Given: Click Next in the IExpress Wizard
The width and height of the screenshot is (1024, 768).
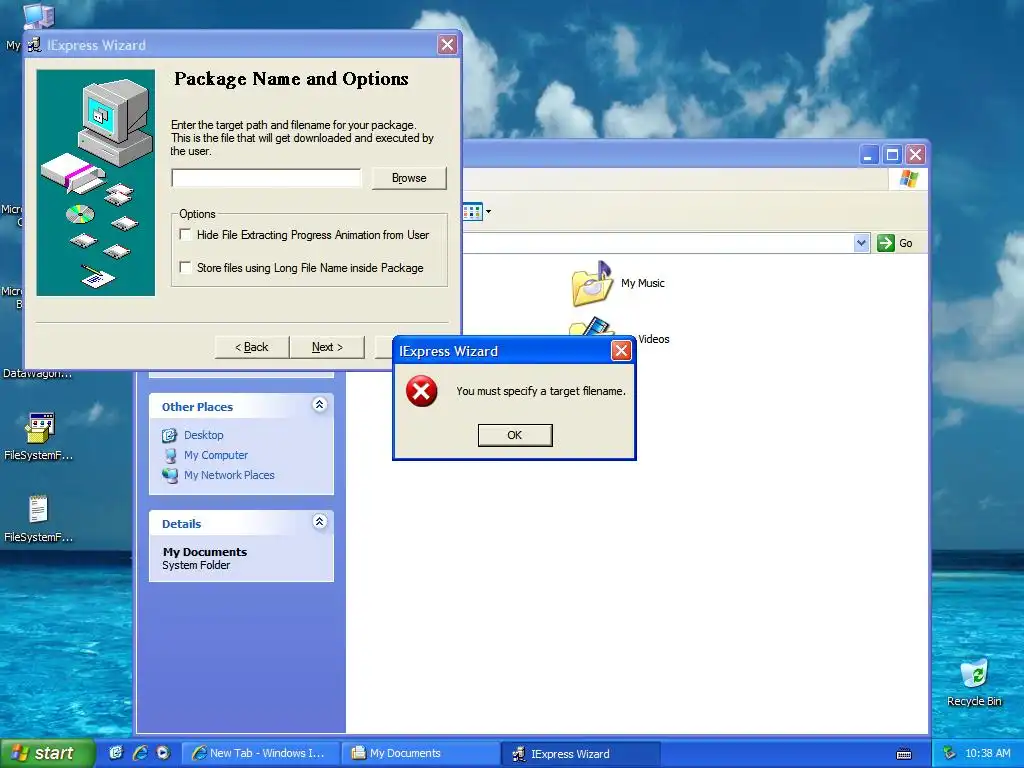Looking at the screenshot, I should coord(327,347).
